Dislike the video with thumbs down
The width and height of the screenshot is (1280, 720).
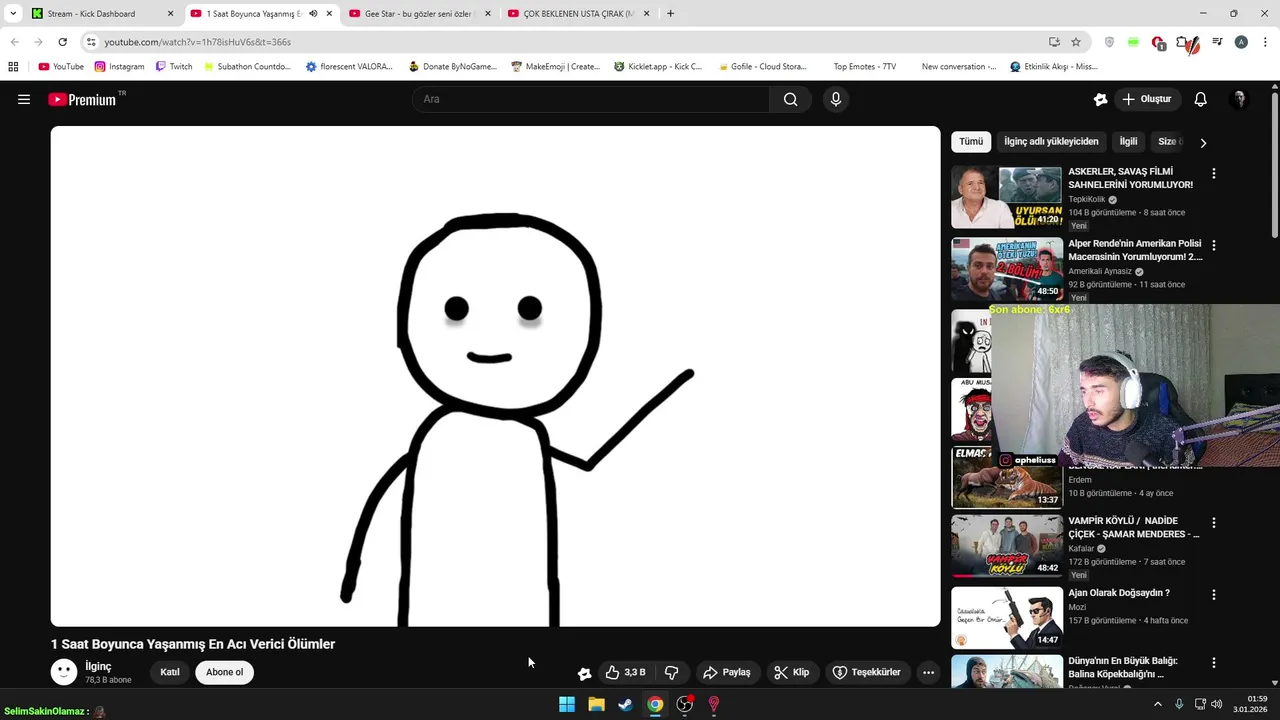pos(672,672)
